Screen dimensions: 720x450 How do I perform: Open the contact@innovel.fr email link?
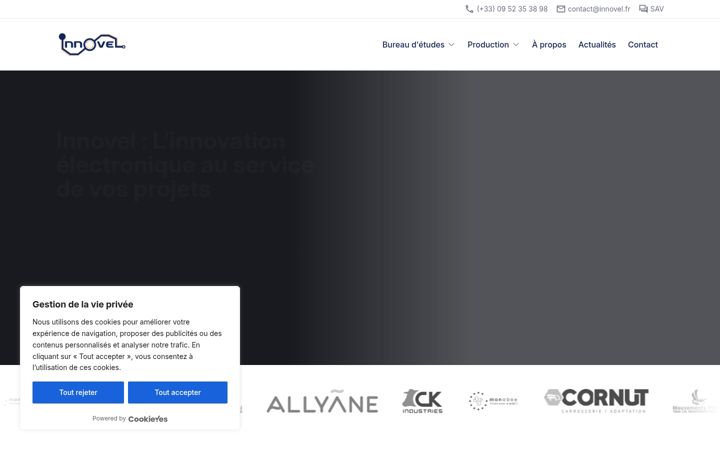coord(599,9)
